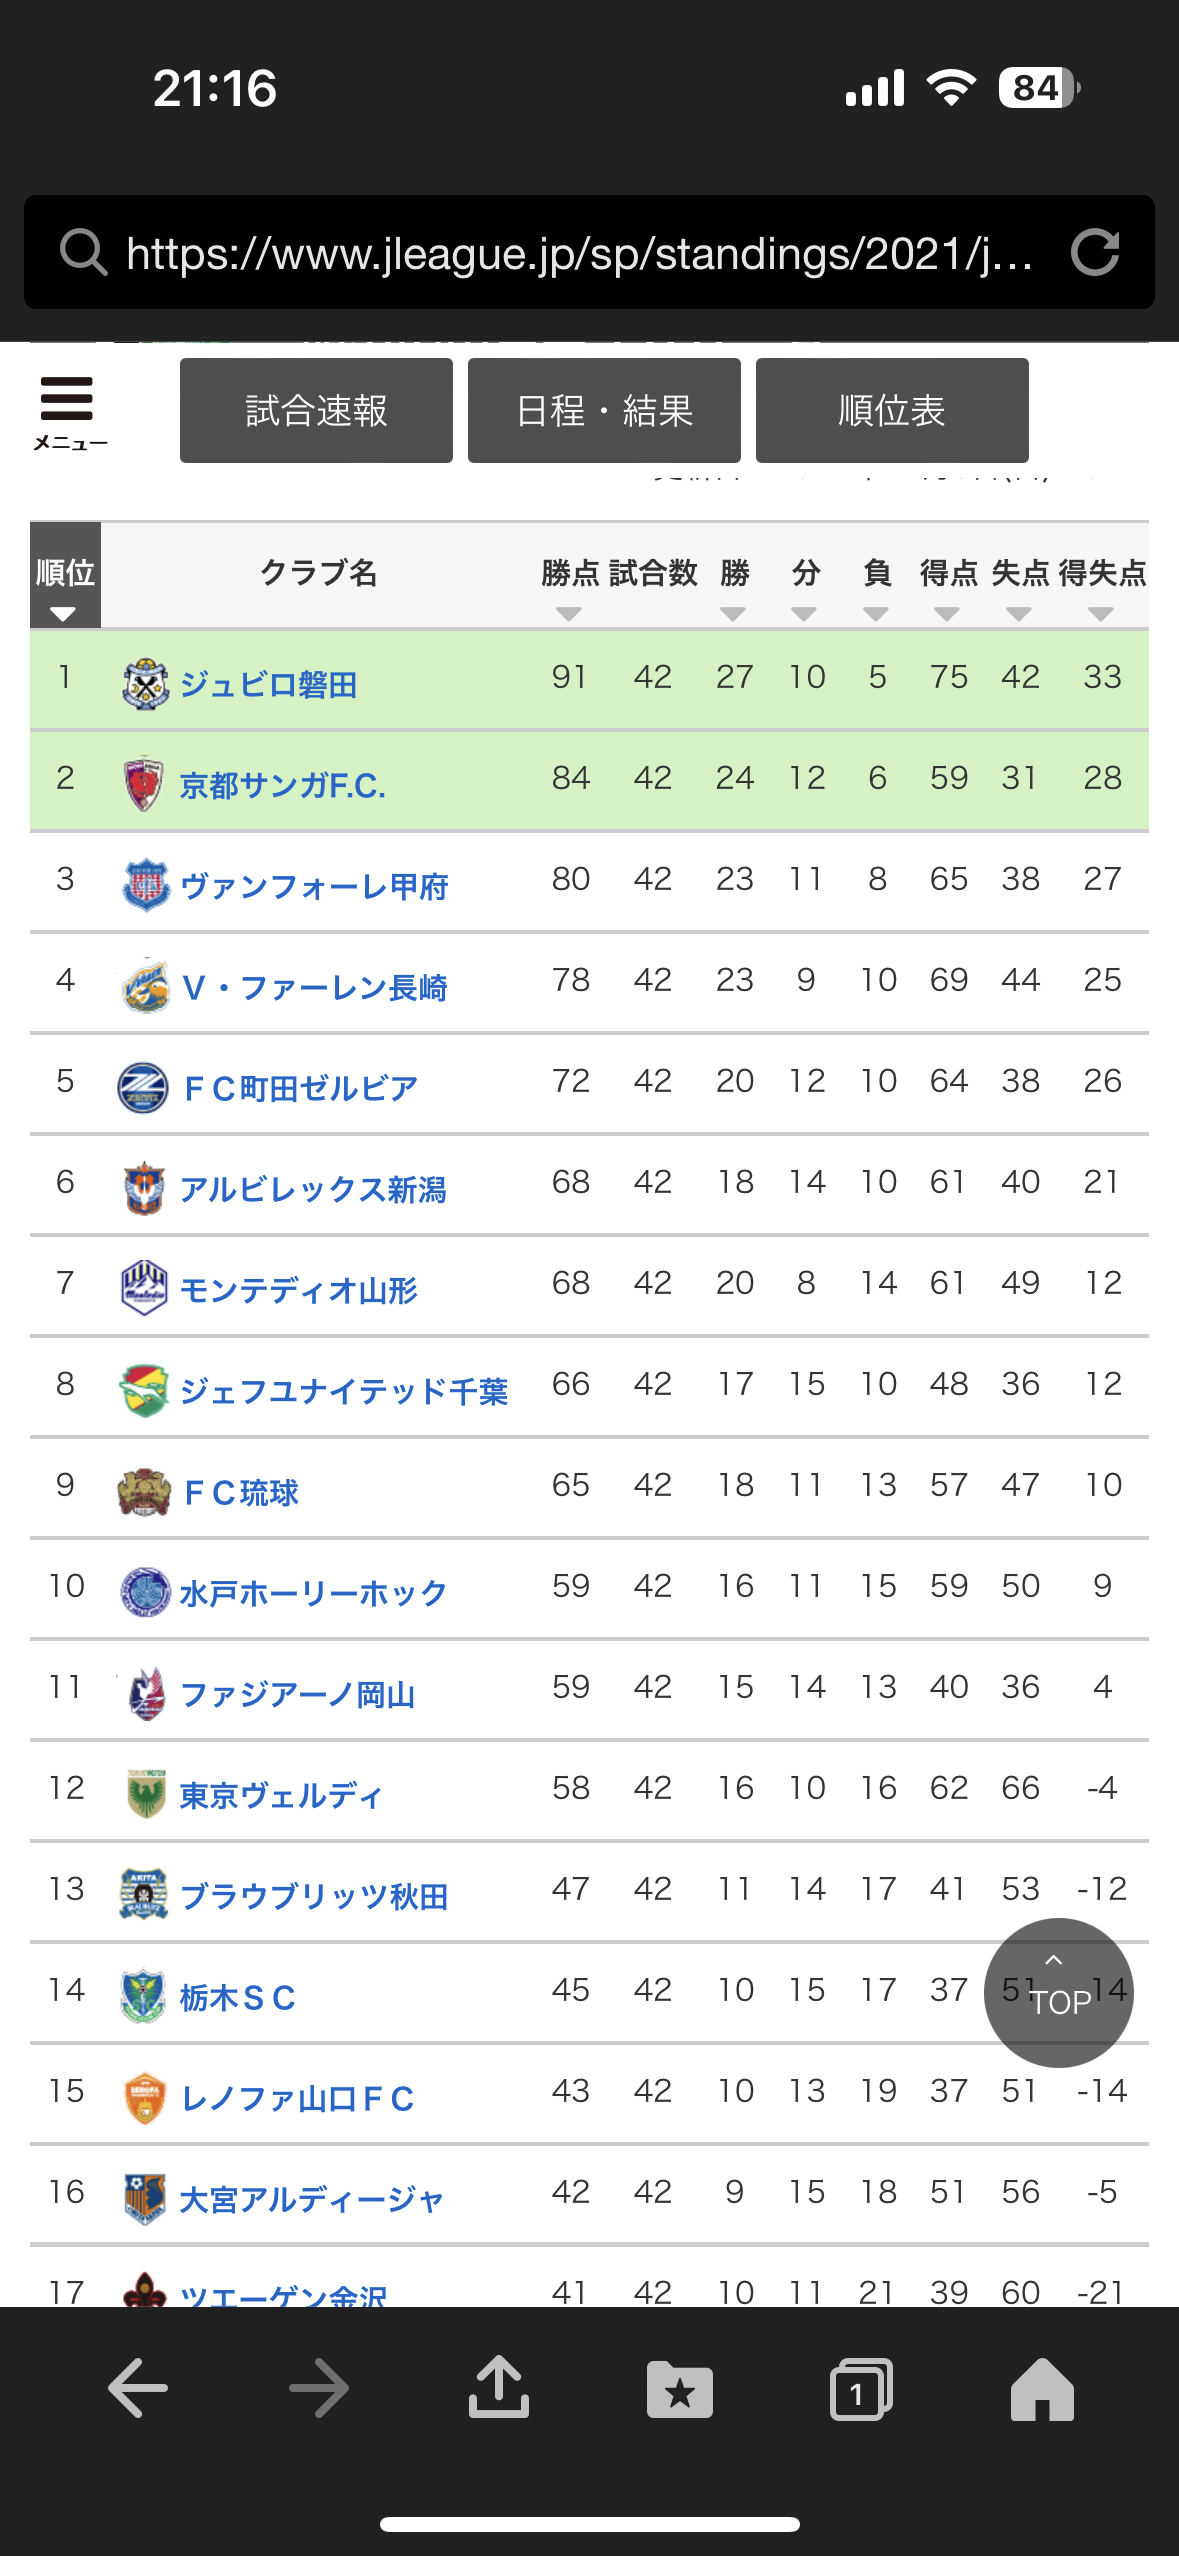Open the bookmarks folder star icon
The image size is (1179, 2556).
(679, 2389)
